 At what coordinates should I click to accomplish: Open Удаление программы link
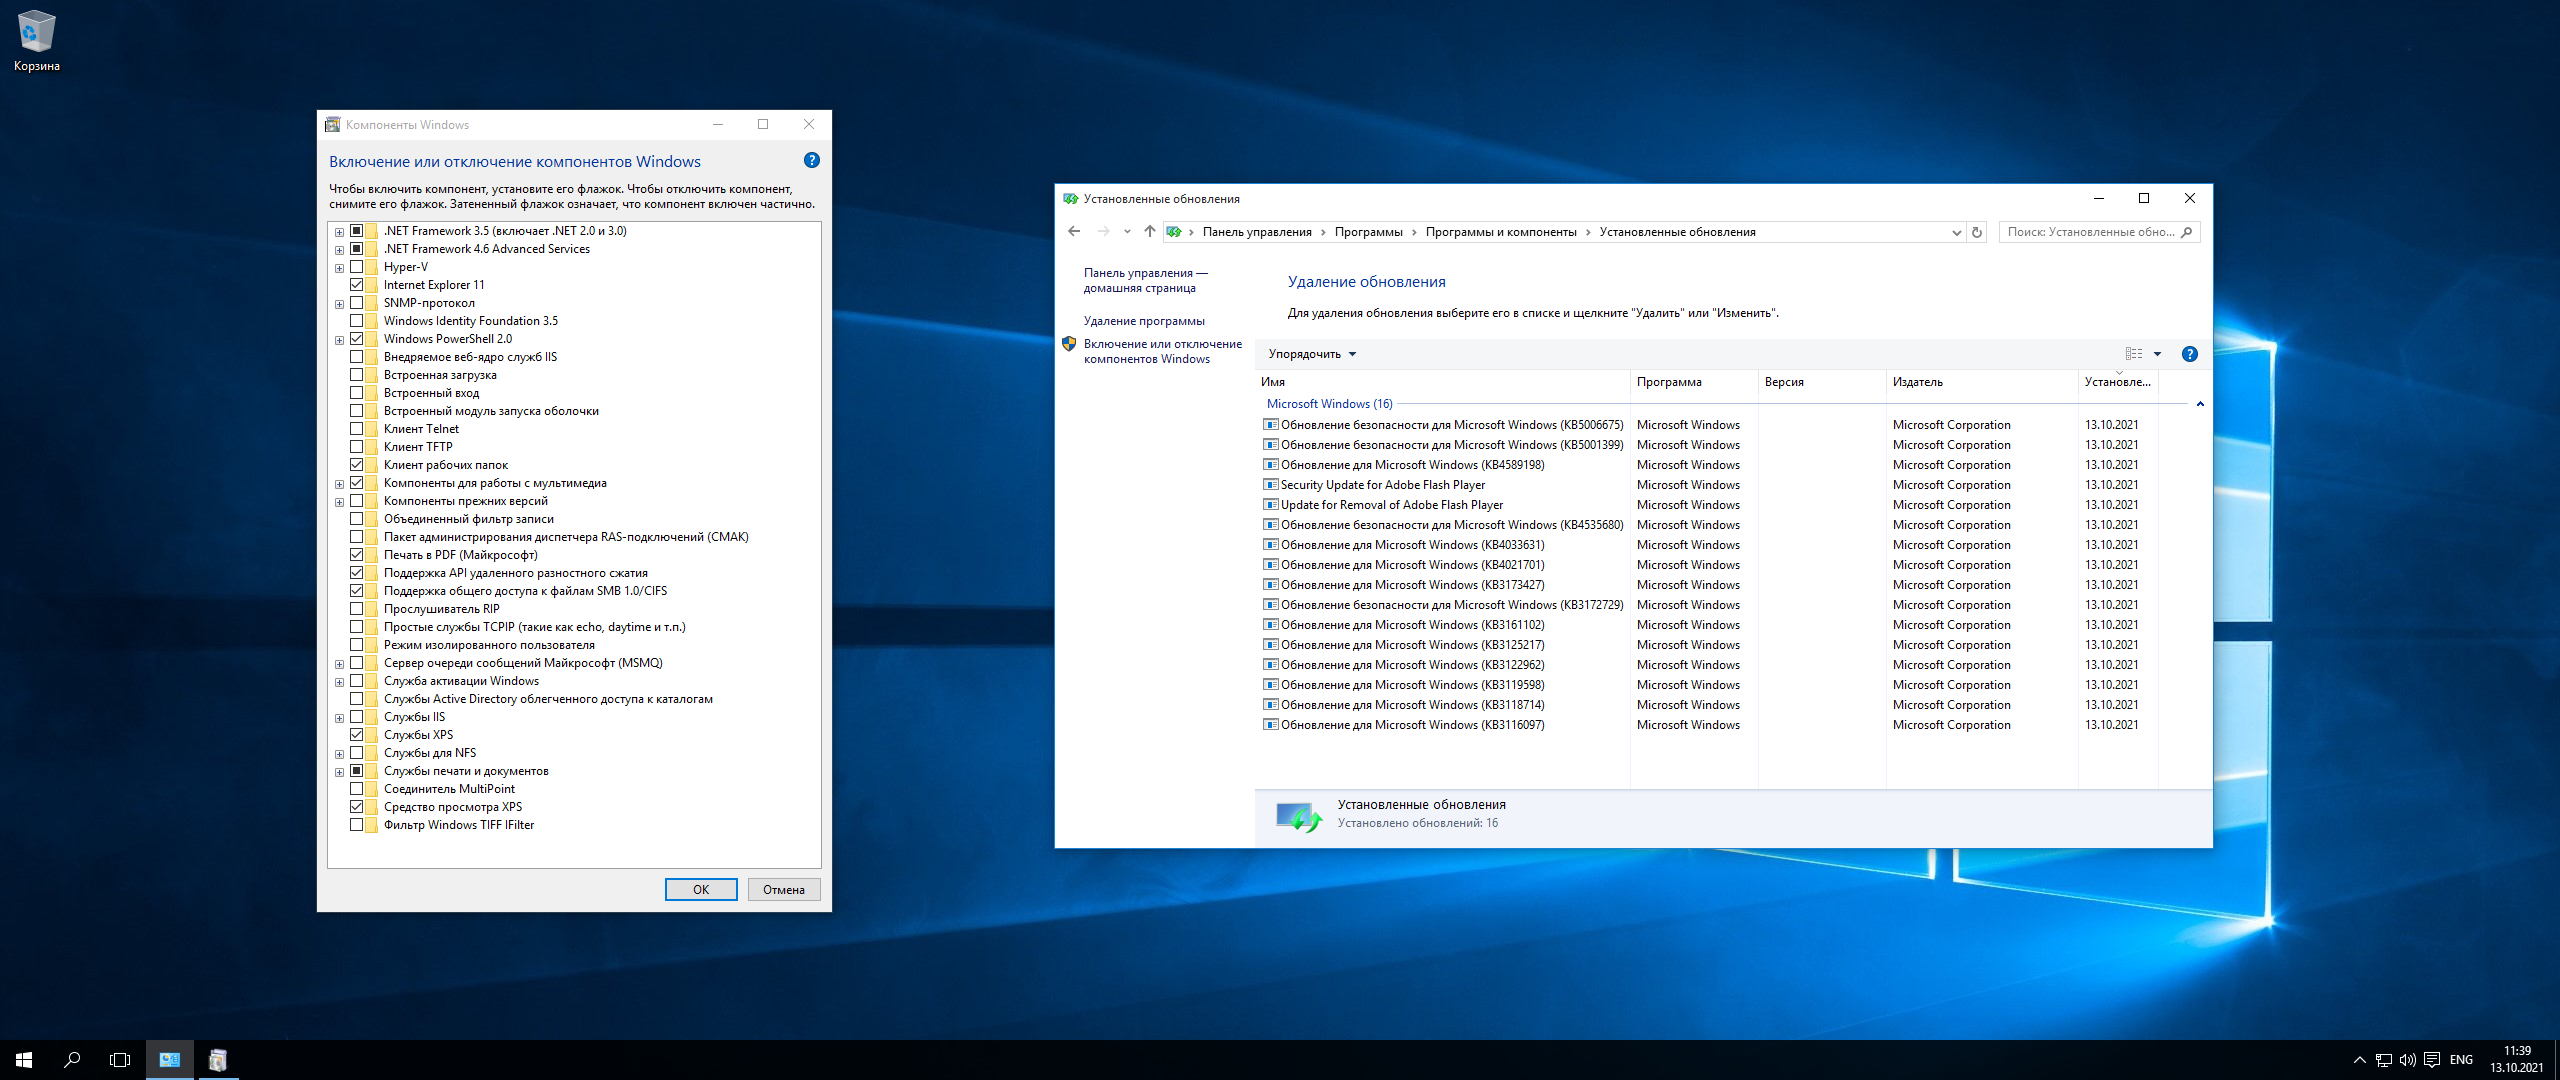pyautogui.click(x=1144, y=321)
